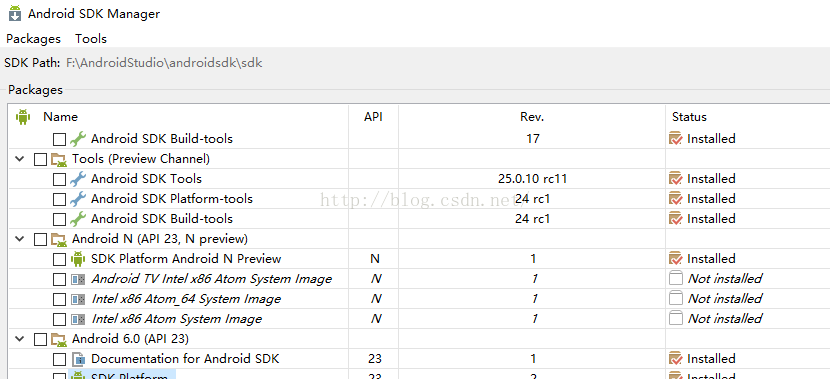Check the Android SDK Tools checkbox
Screen dimensions: 830x379
pos(59,179)
